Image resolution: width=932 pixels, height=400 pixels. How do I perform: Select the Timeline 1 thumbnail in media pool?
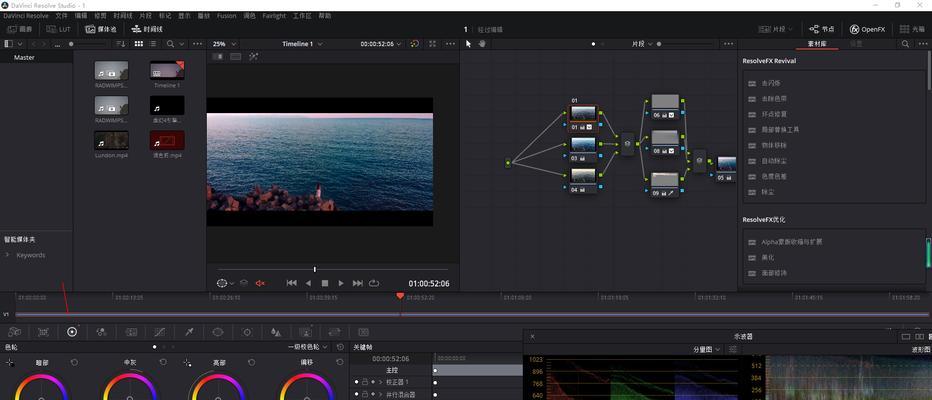coord(167,70)
